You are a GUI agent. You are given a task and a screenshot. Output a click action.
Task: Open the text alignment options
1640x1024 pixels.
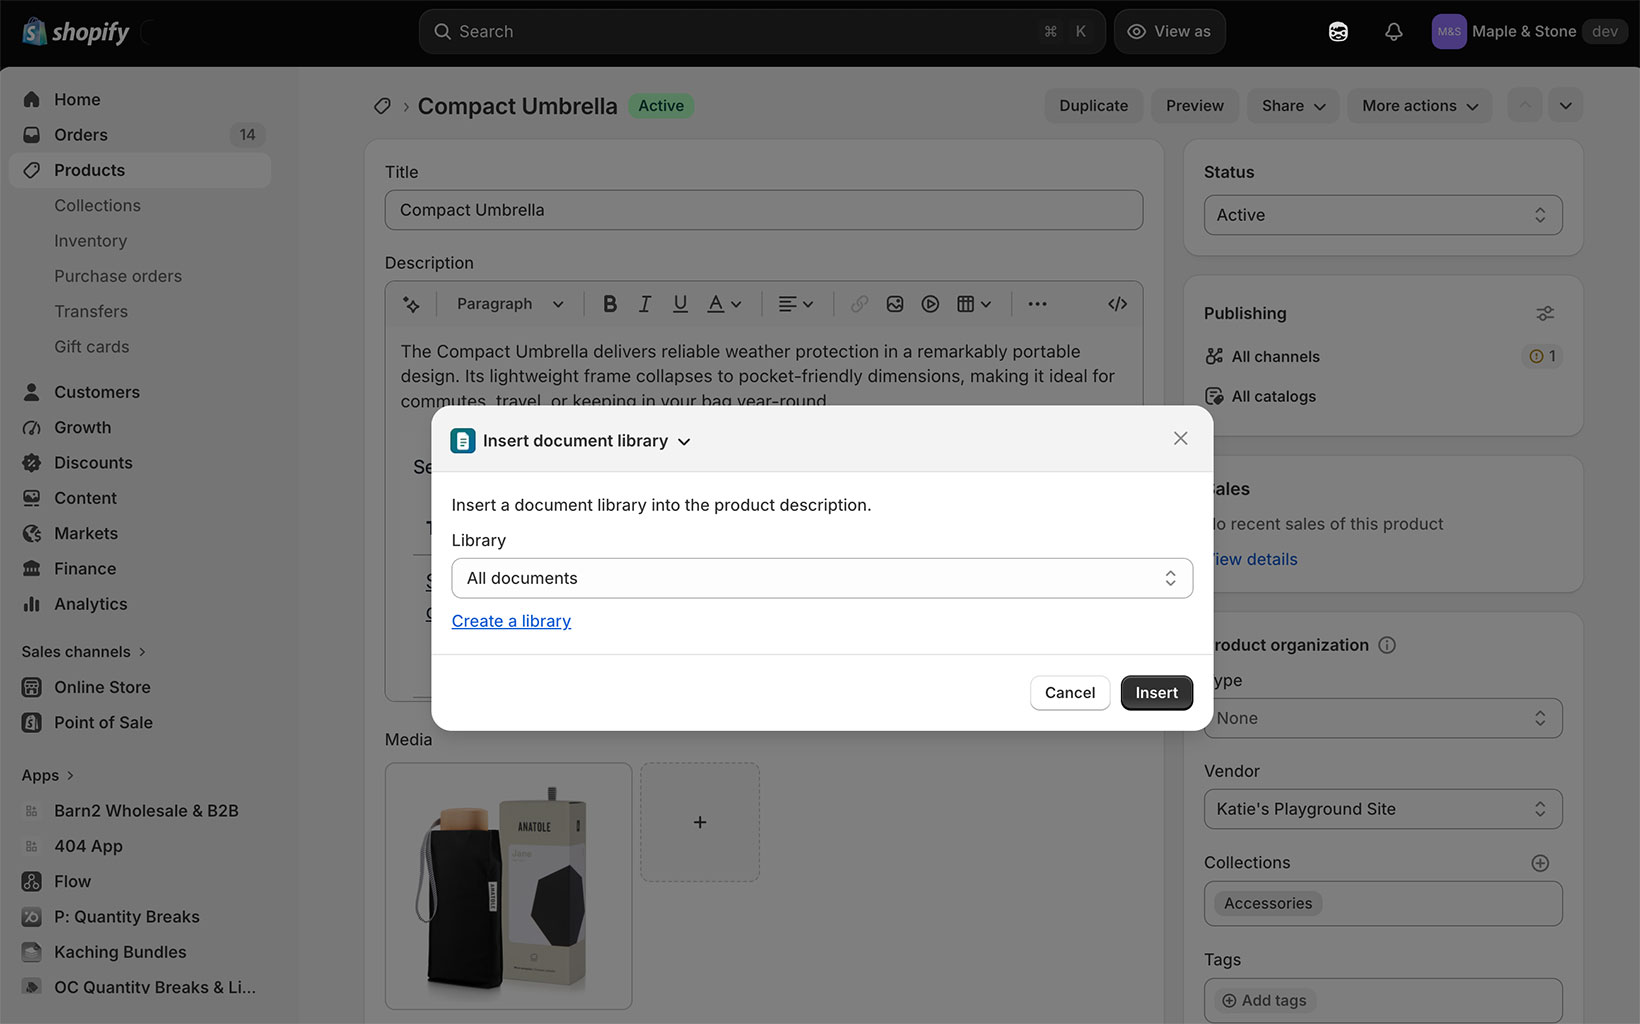click(796, 304)
